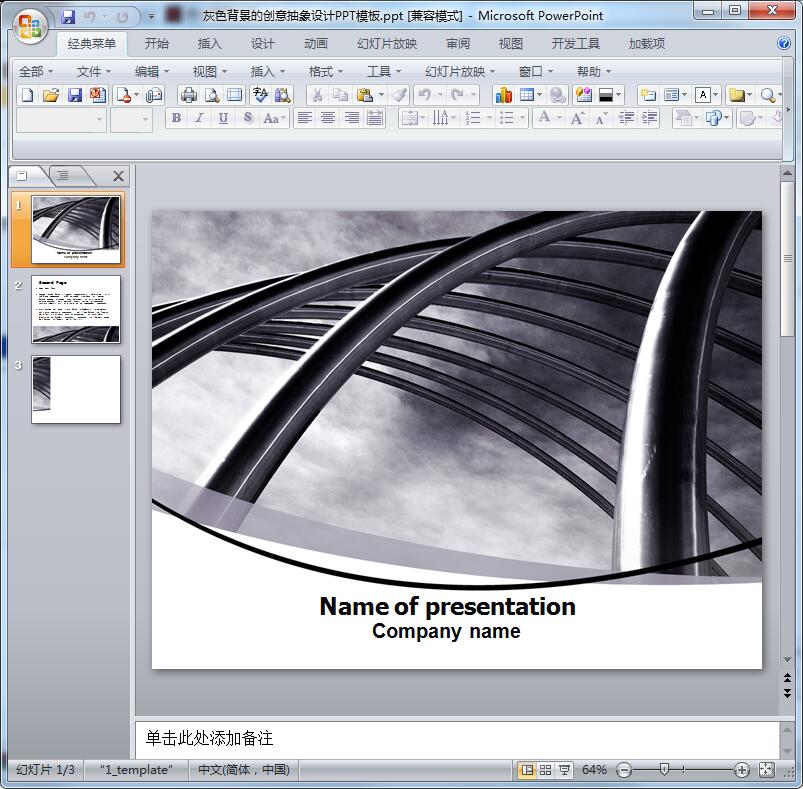Click the Print icon
Screen dimensions: 803x789
point(189,95)
